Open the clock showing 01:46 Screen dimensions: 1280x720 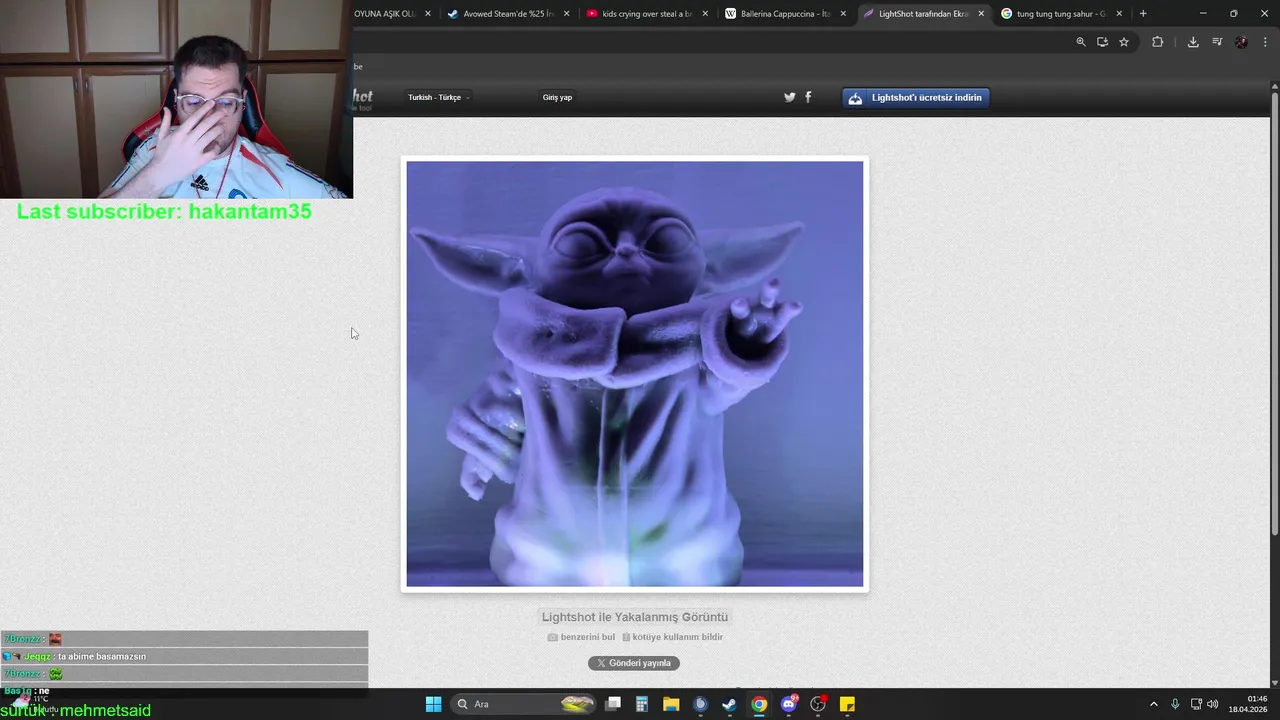point(1248,704)
